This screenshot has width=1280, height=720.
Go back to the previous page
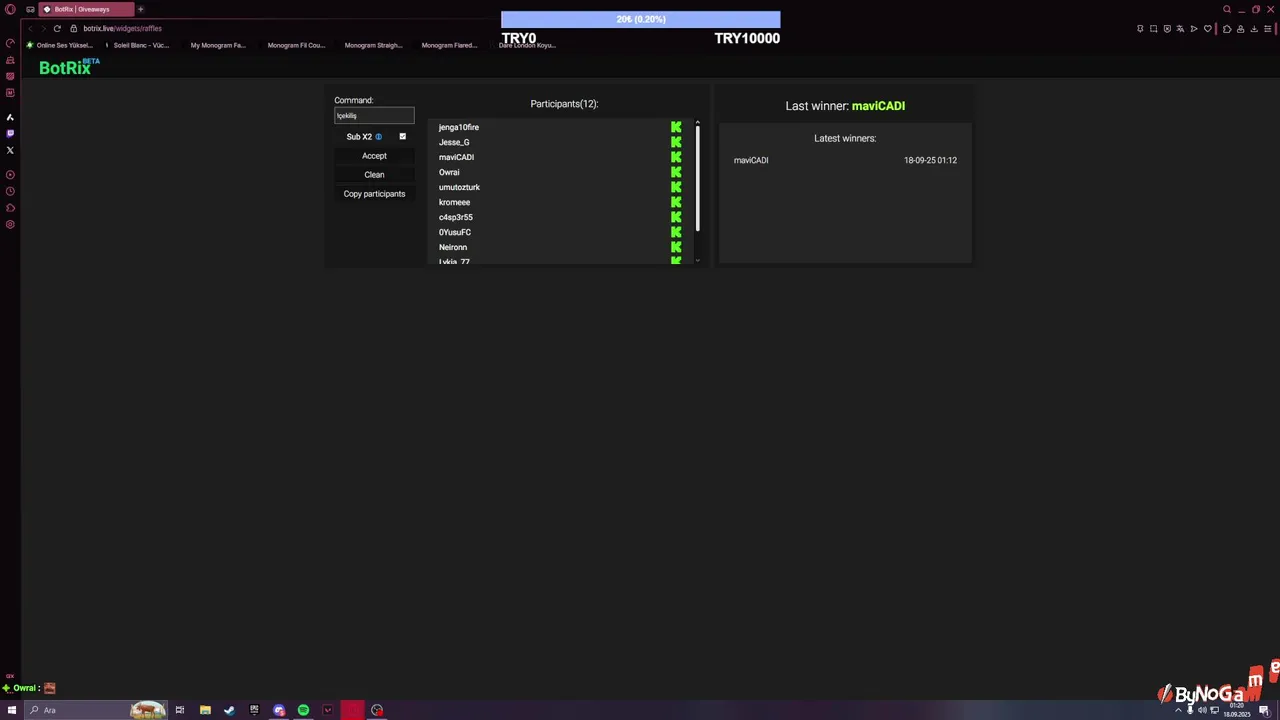tap(29, 28)
